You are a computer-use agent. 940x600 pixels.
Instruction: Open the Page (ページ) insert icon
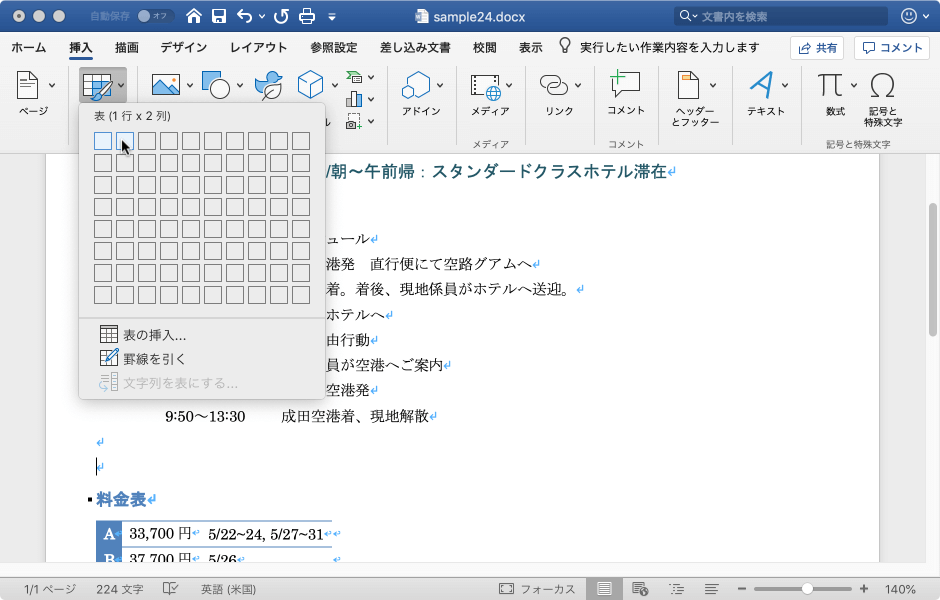tap(27, 85)
